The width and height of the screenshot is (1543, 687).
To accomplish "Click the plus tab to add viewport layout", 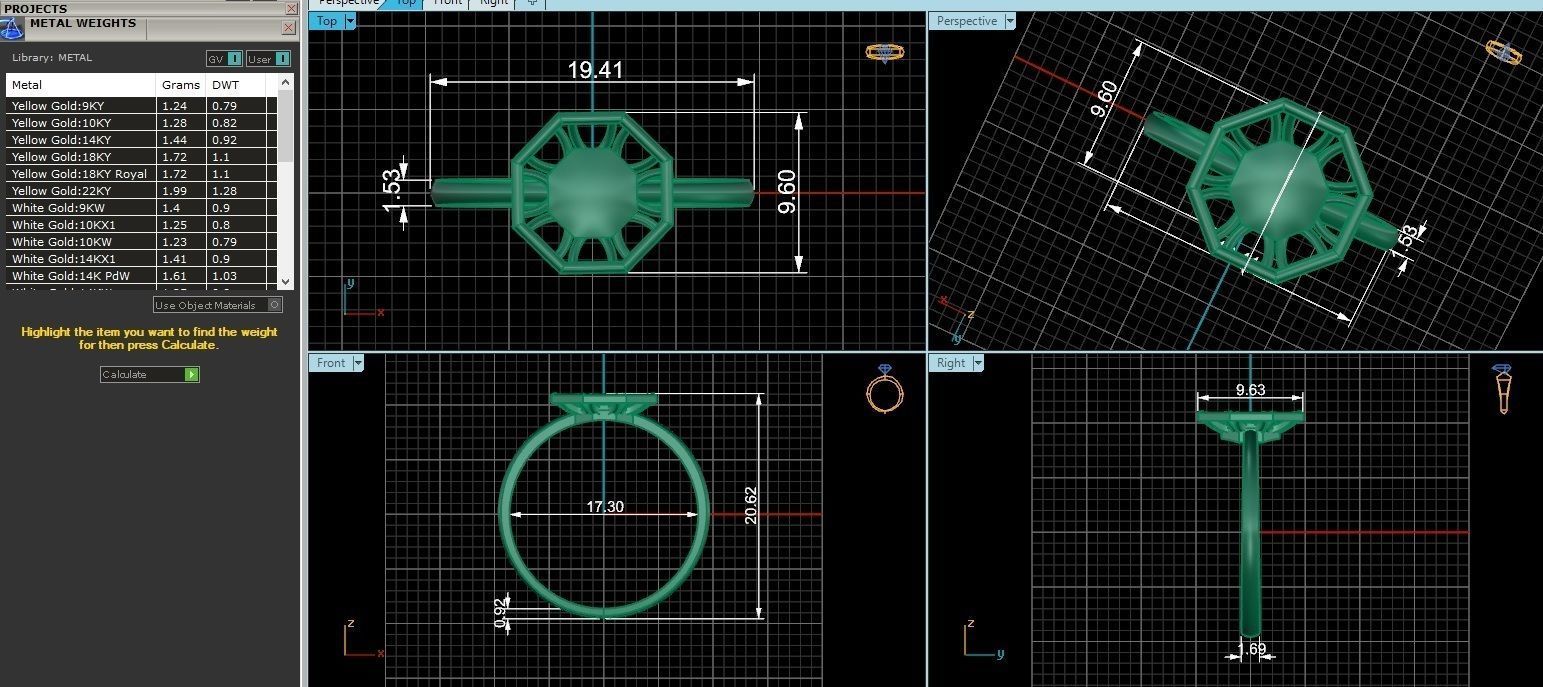I will tap(532, 3).
